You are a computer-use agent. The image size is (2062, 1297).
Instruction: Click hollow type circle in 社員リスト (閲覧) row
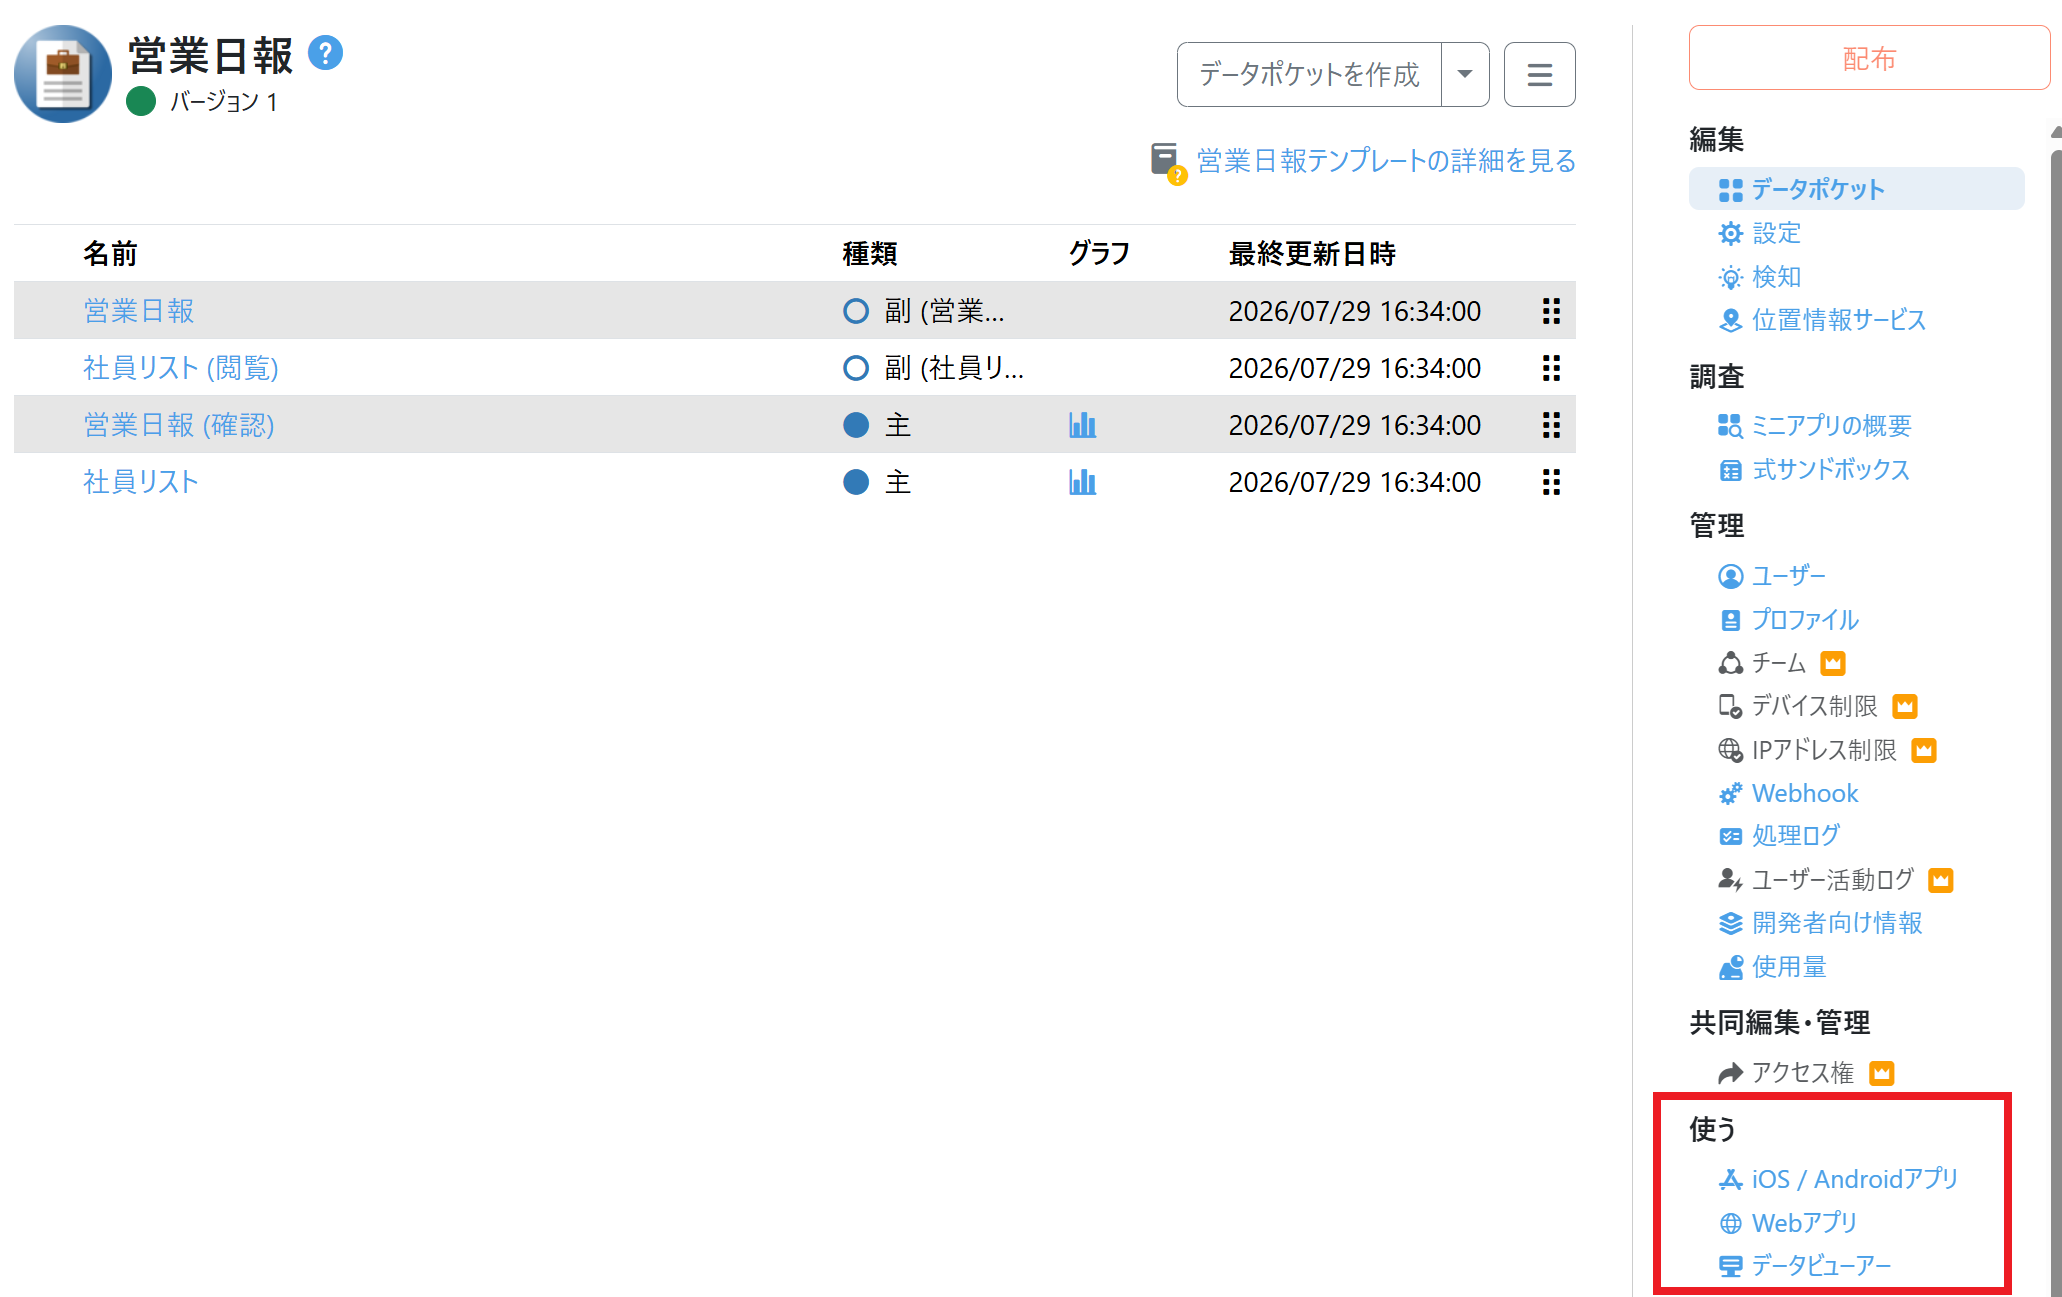click(856, 368)
